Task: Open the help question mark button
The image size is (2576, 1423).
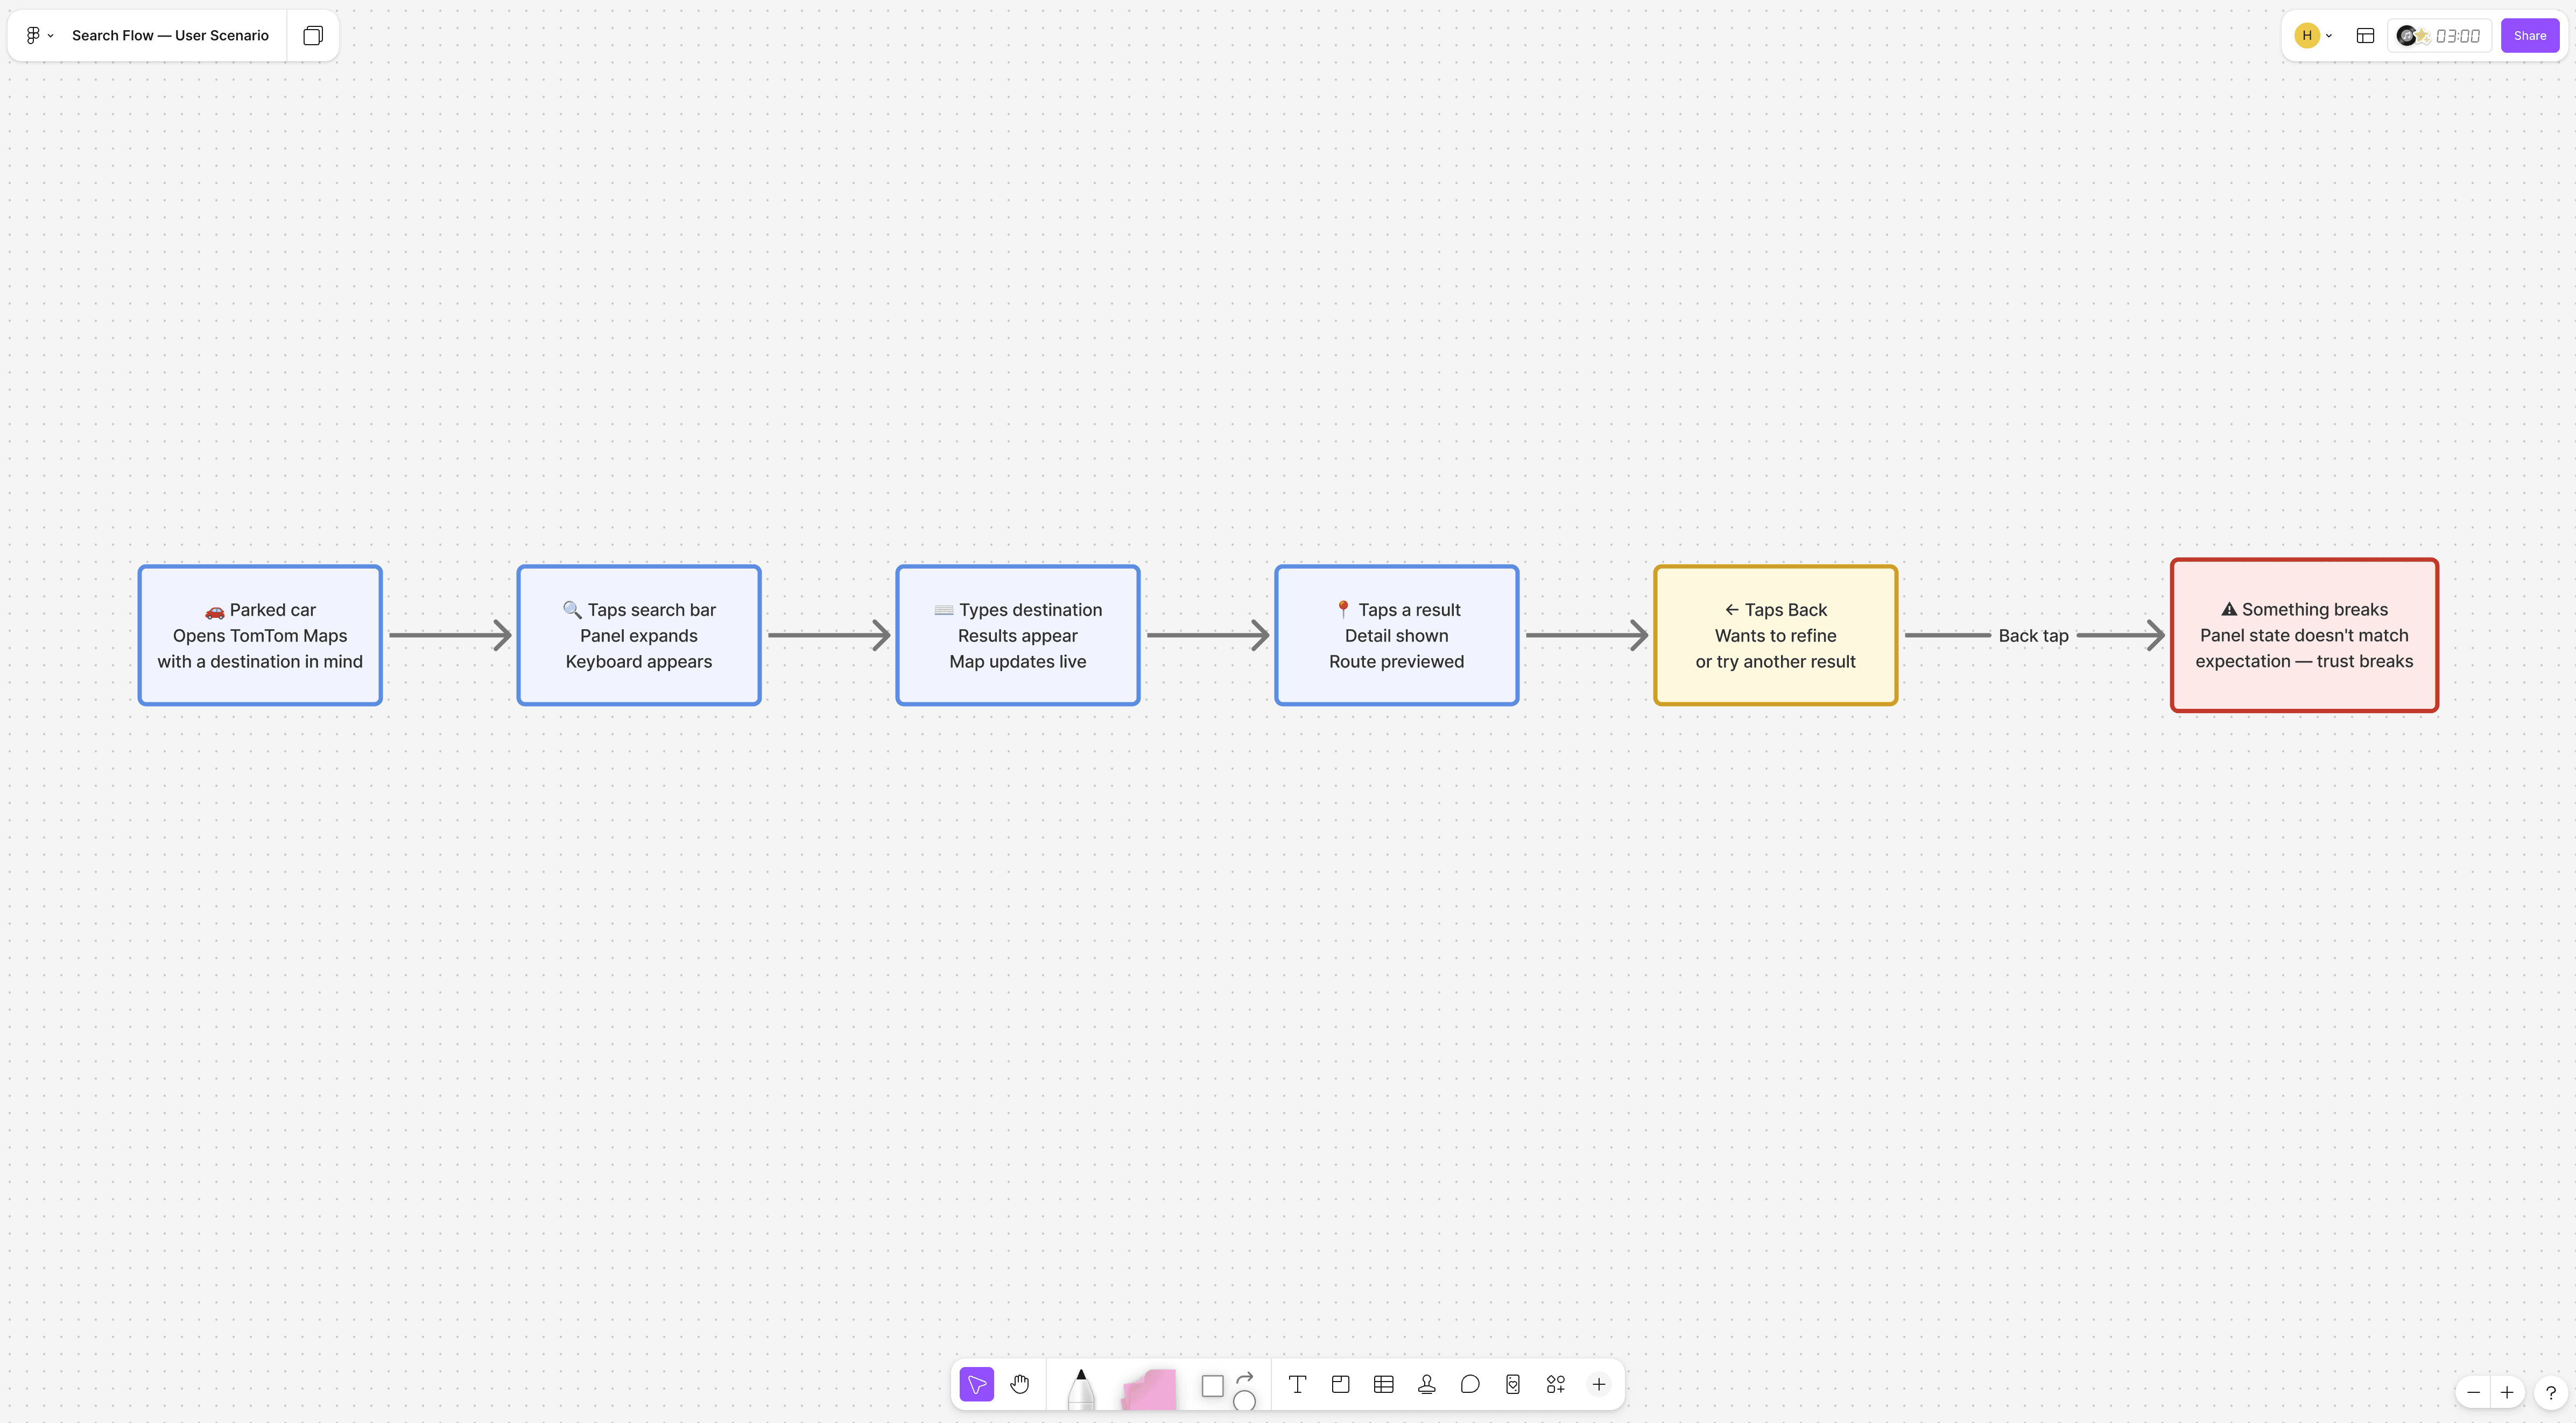Action: (2550, 1392)
